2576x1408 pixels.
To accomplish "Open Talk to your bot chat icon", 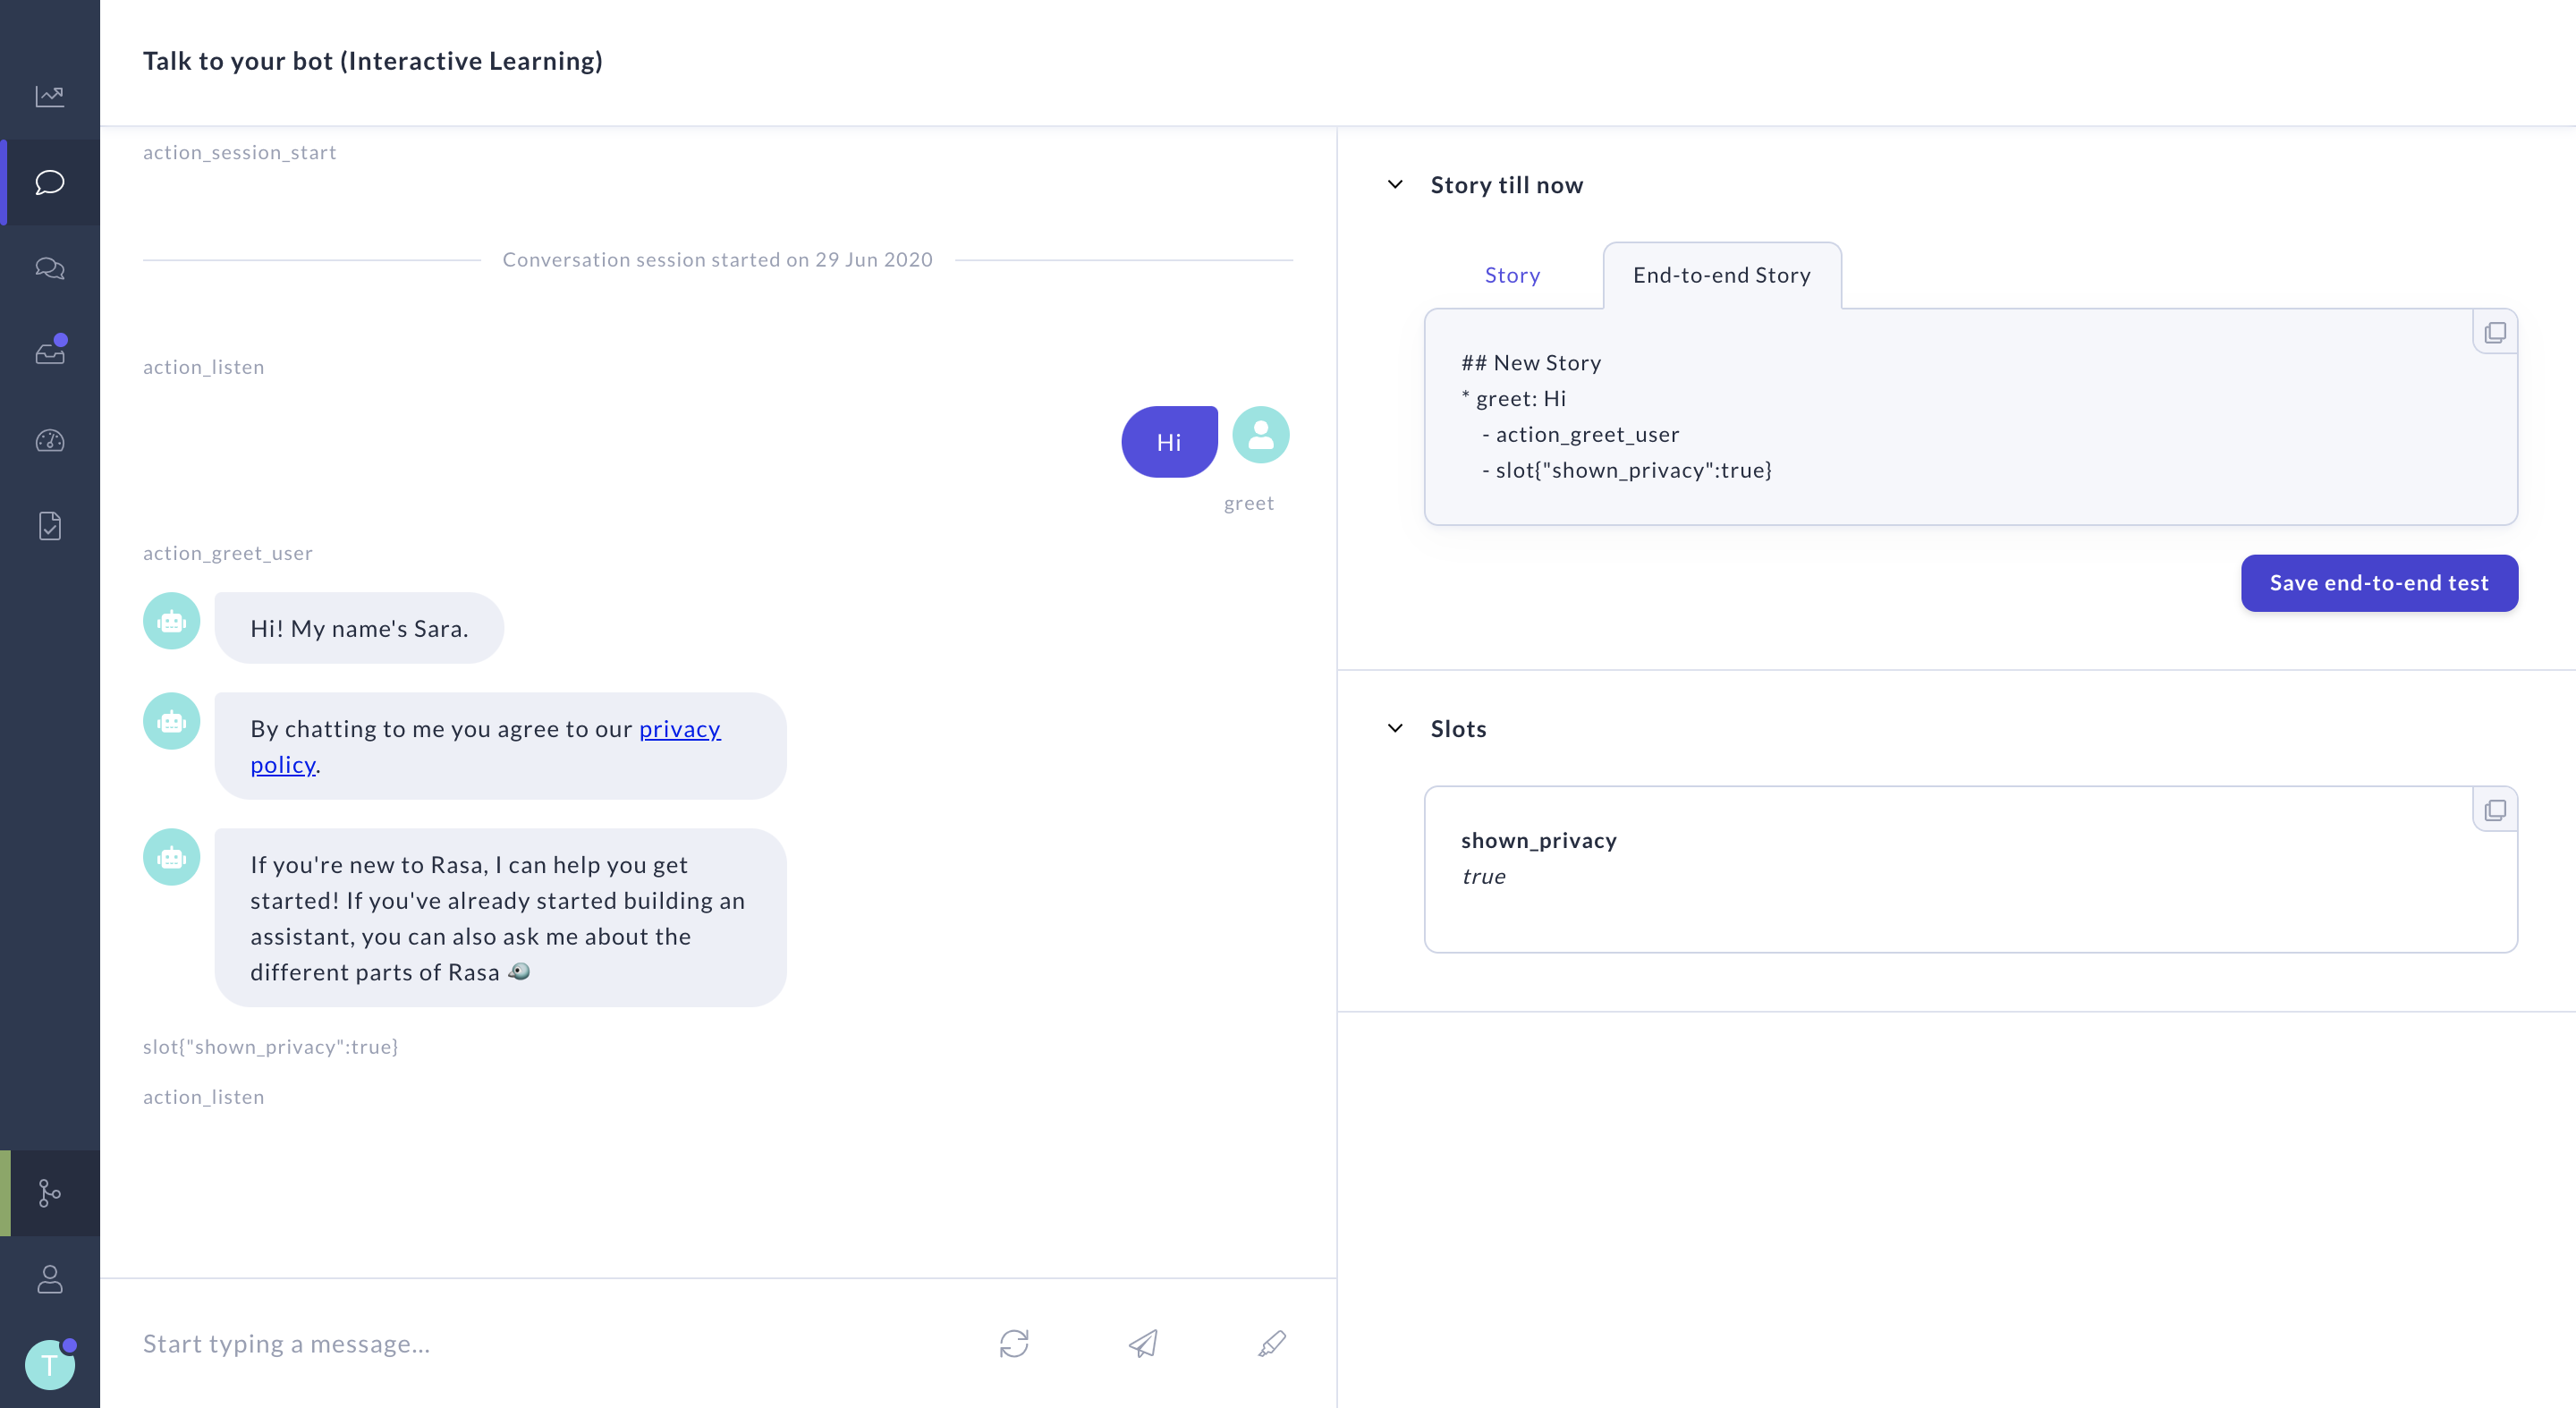I will (50, 182).
